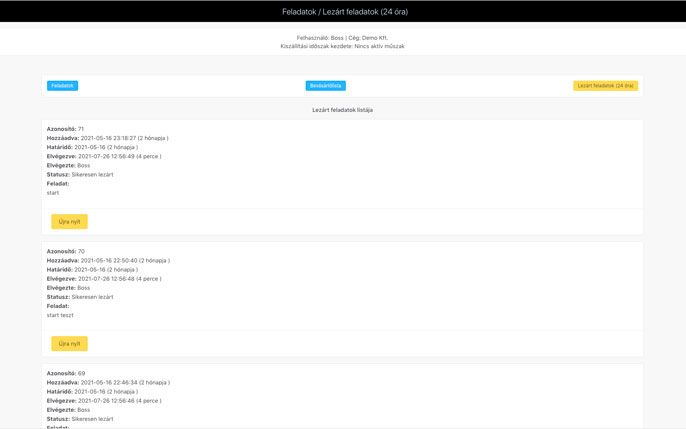Open the Bevásárlólista button
Image resolution: width=686 pixels, height=429 pixels.
(x=325, y=86)
